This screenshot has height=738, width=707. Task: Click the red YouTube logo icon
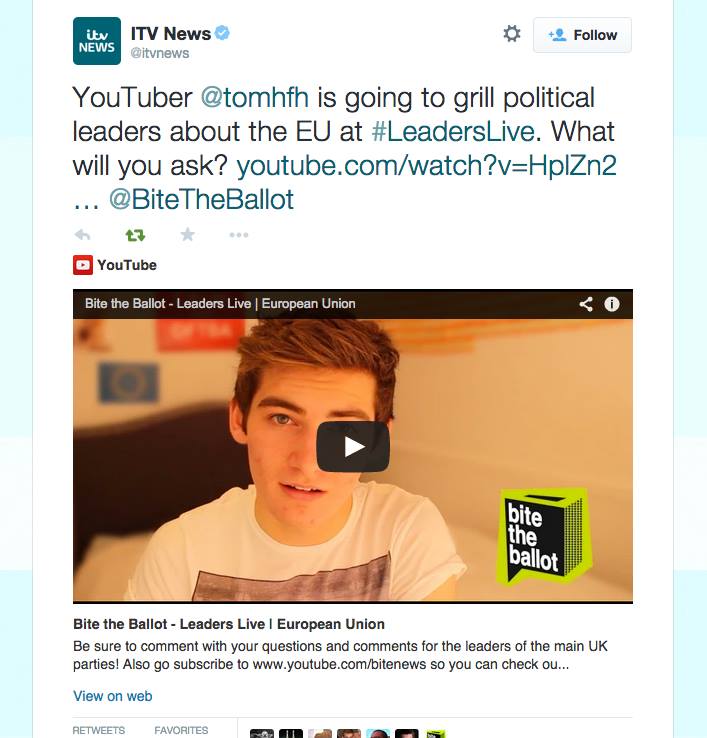[x=83, y=265]
